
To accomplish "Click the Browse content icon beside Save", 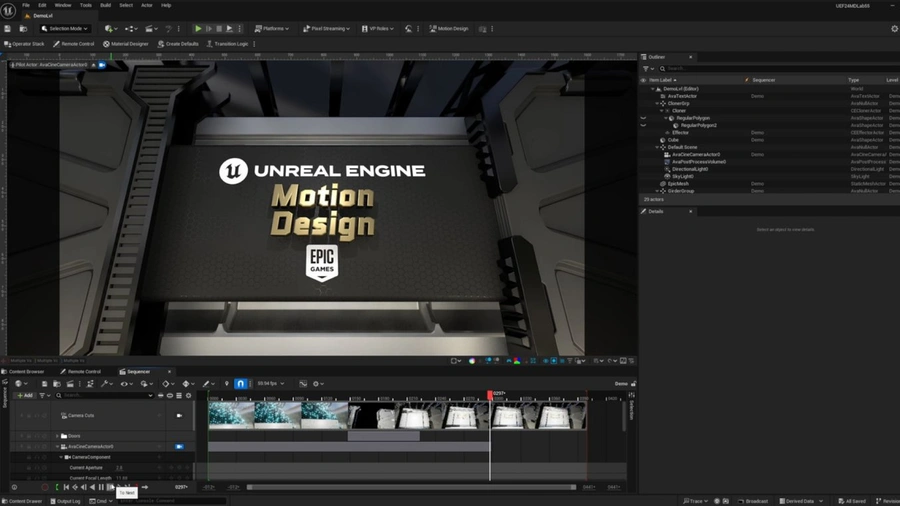I will tap(23, 29).
